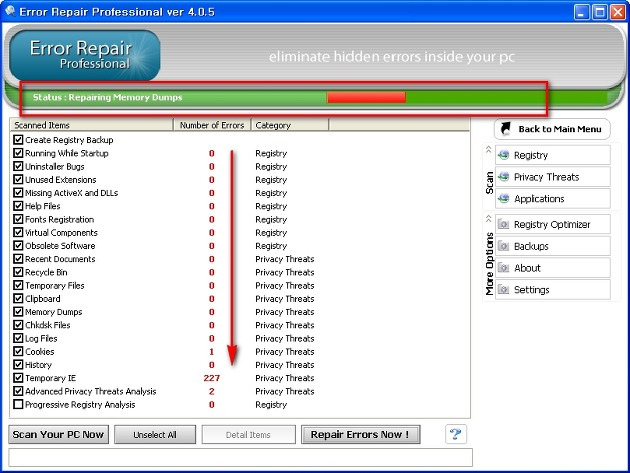Select Advanced Privacy Threats count 2
The height and width of the screenshot is (473, 630).
coord(212,391)
